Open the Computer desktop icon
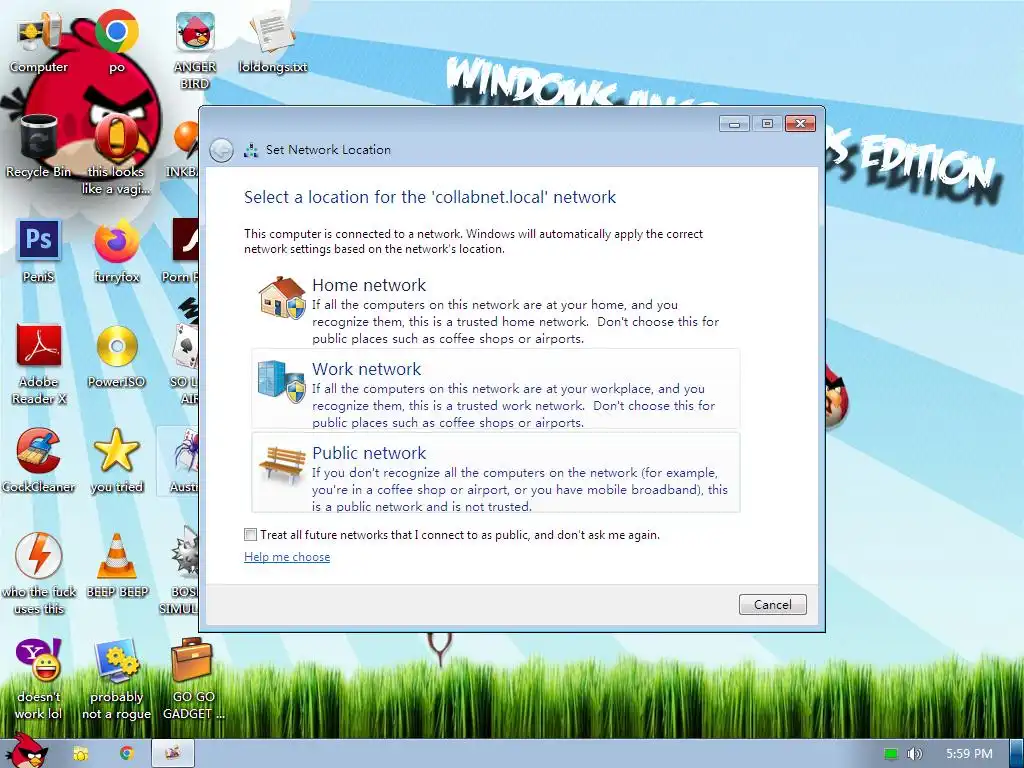 click(x=39, y=39)
